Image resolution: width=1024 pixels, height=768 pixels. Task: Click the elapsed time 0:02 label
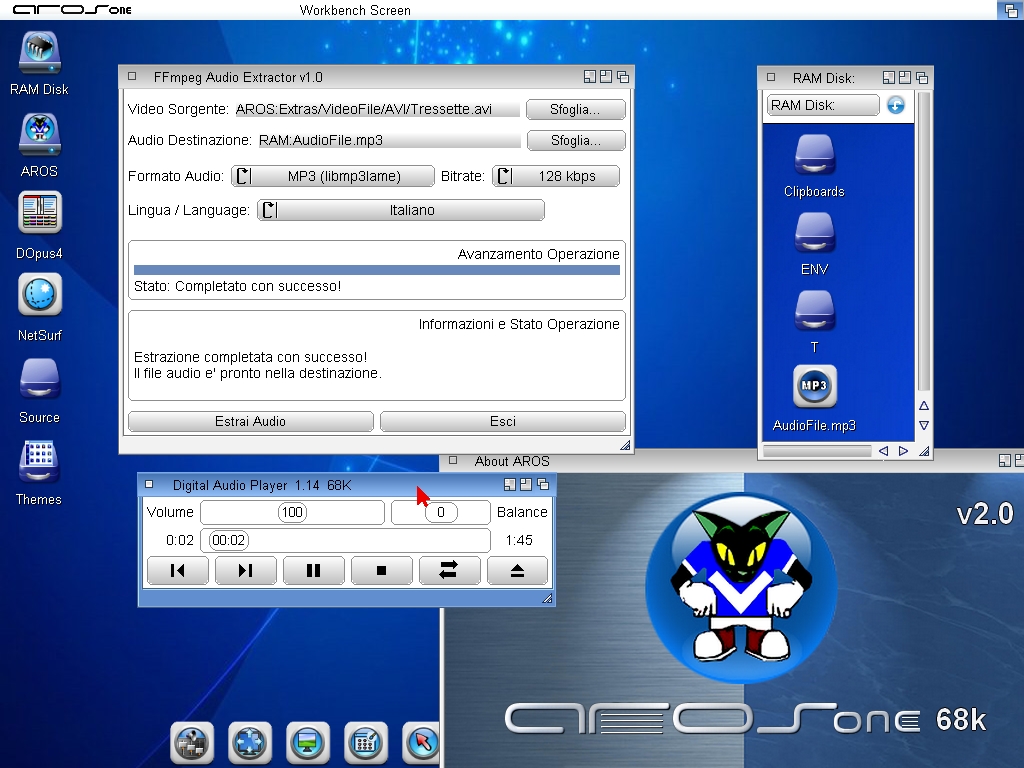[x=180, y=541]
